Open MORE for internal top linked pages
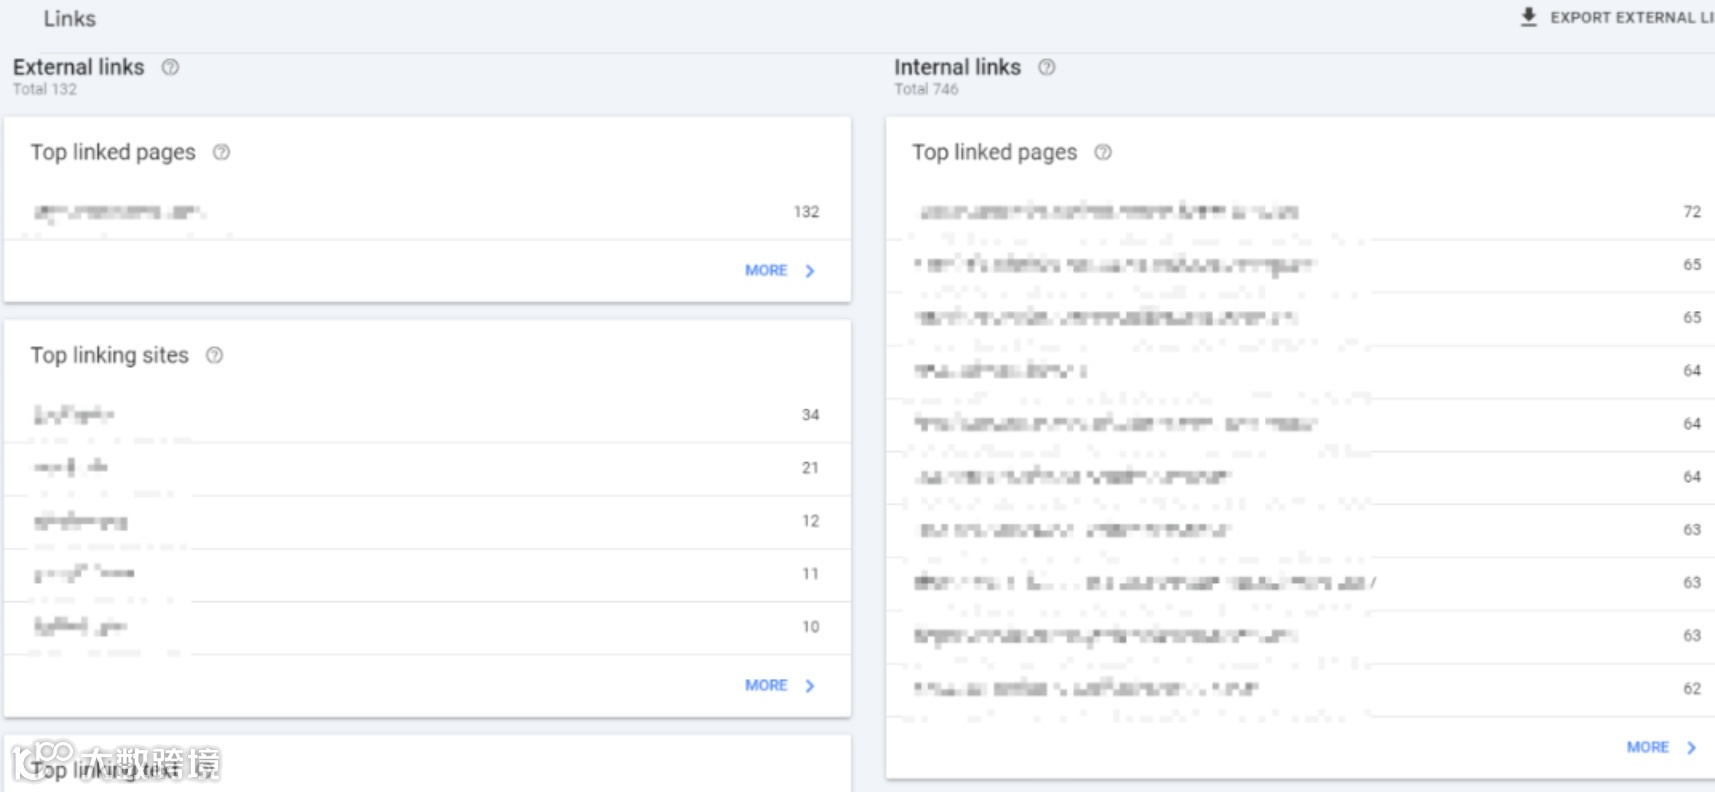1715x792 pixels. pos(1647,747)
